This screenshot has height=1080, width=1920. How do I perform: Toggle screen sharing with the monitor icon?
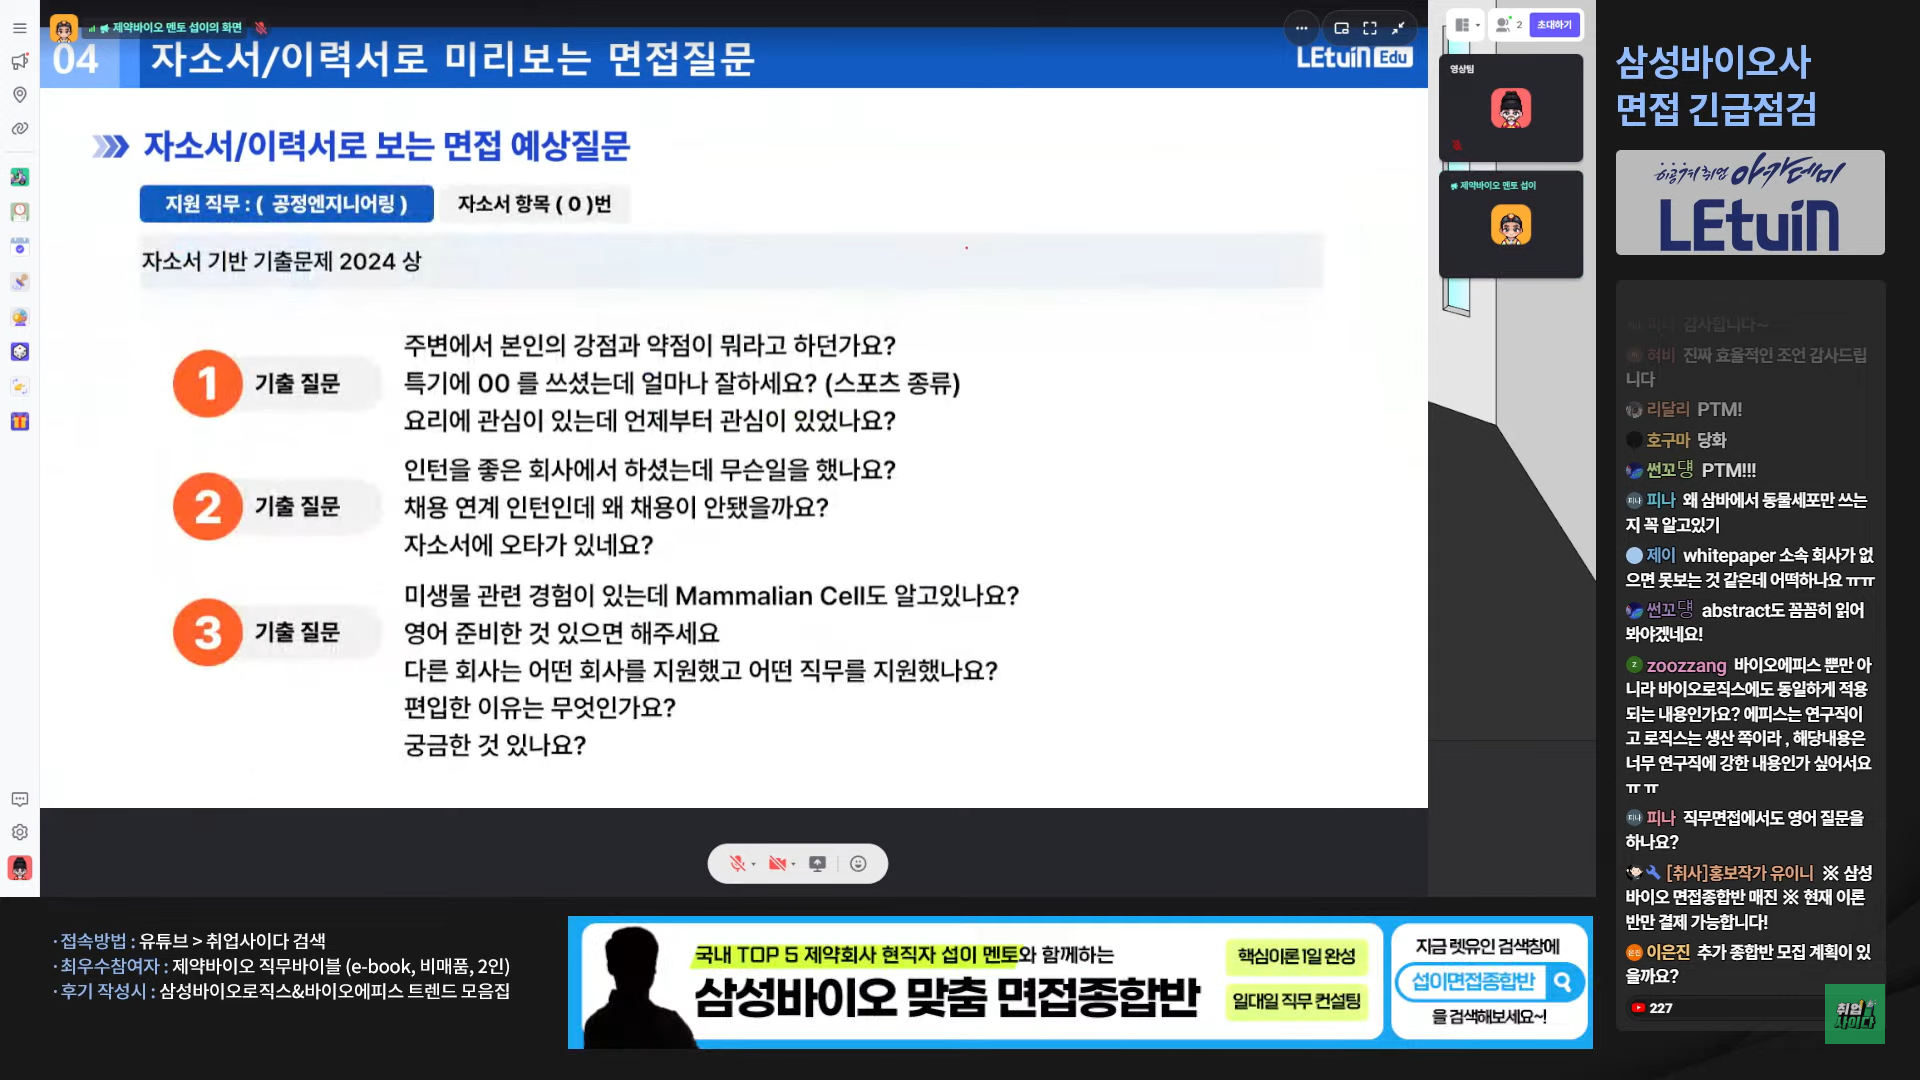pyautogui.click(x=817, y=864)
